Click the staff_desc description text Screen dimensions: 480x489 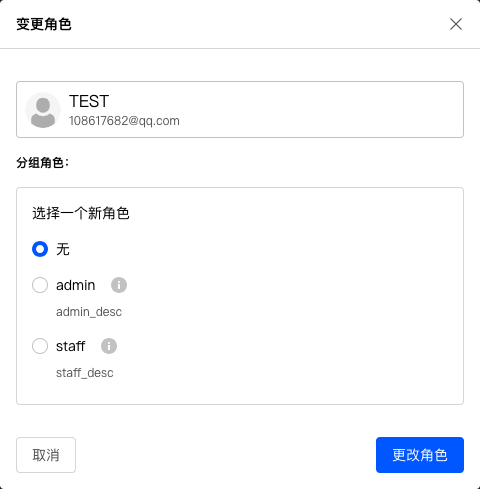[x=85, y=373]
